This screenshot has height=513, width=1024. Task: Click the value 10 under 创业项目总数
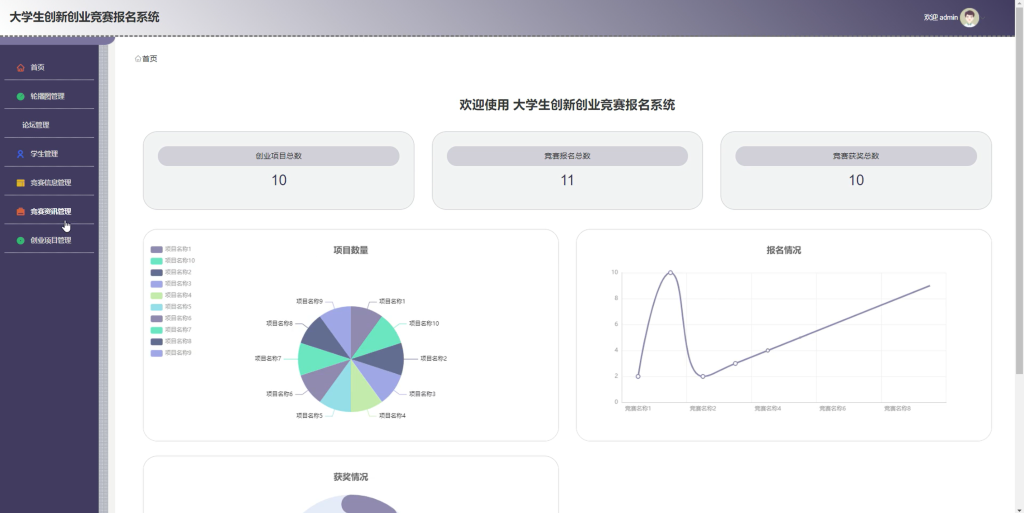point(279,180)
